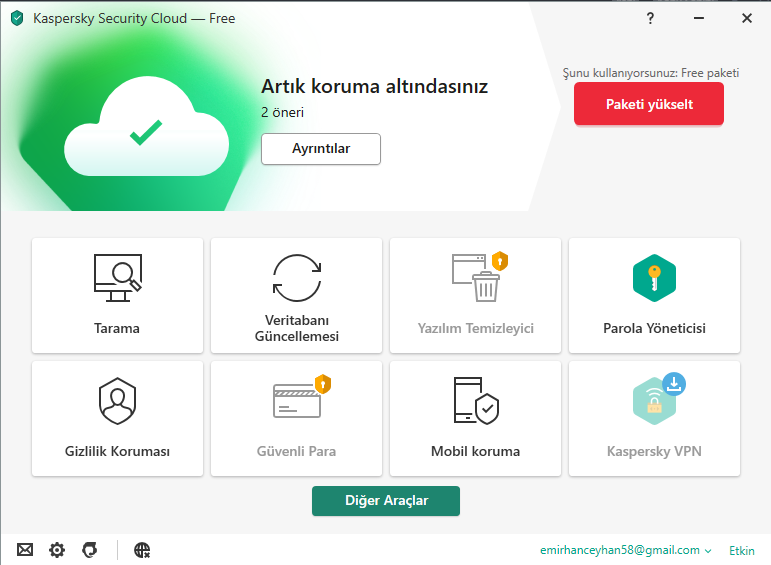Minimize the Kaspersky window
Image resolution: width=771 pixels, height=565 pixels.
click(699, 18)
